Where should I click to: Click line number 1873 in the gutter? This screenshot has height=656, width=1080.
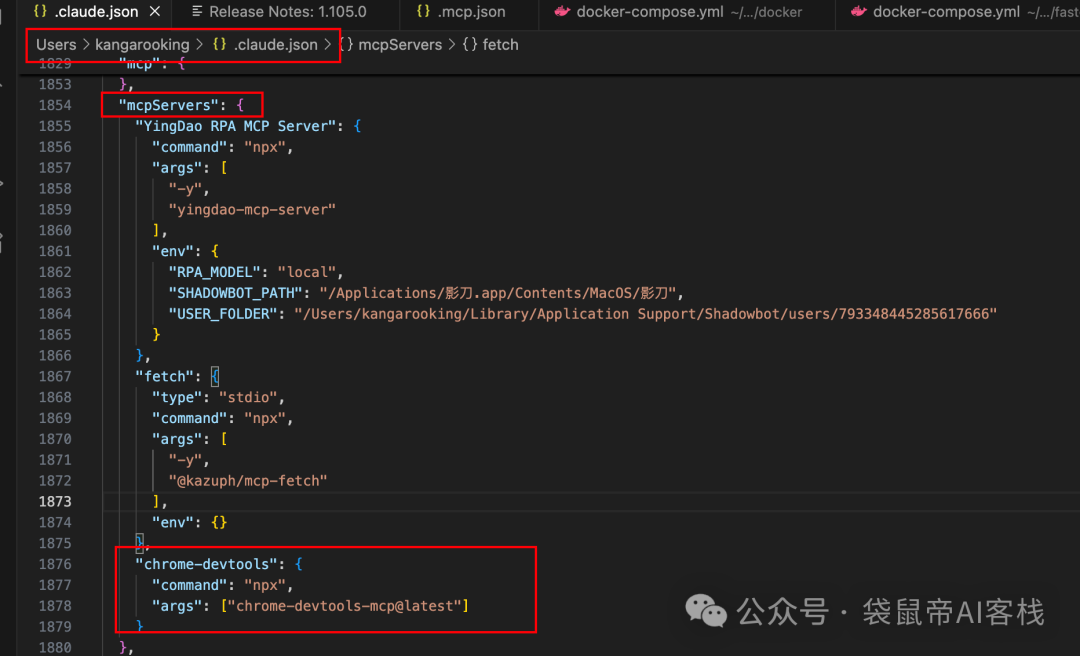pos(54,501)
